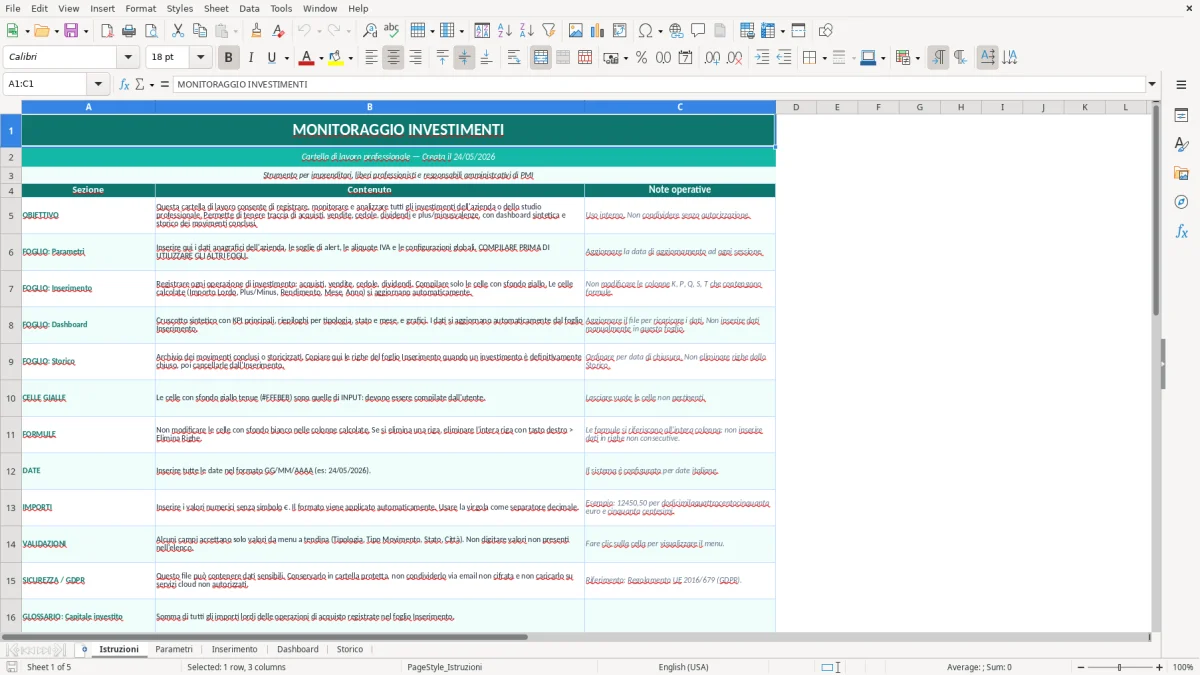This screenshot has height=675, width=1200.
Task: Open the font size dropdown
Action: [x=201, y=58]
